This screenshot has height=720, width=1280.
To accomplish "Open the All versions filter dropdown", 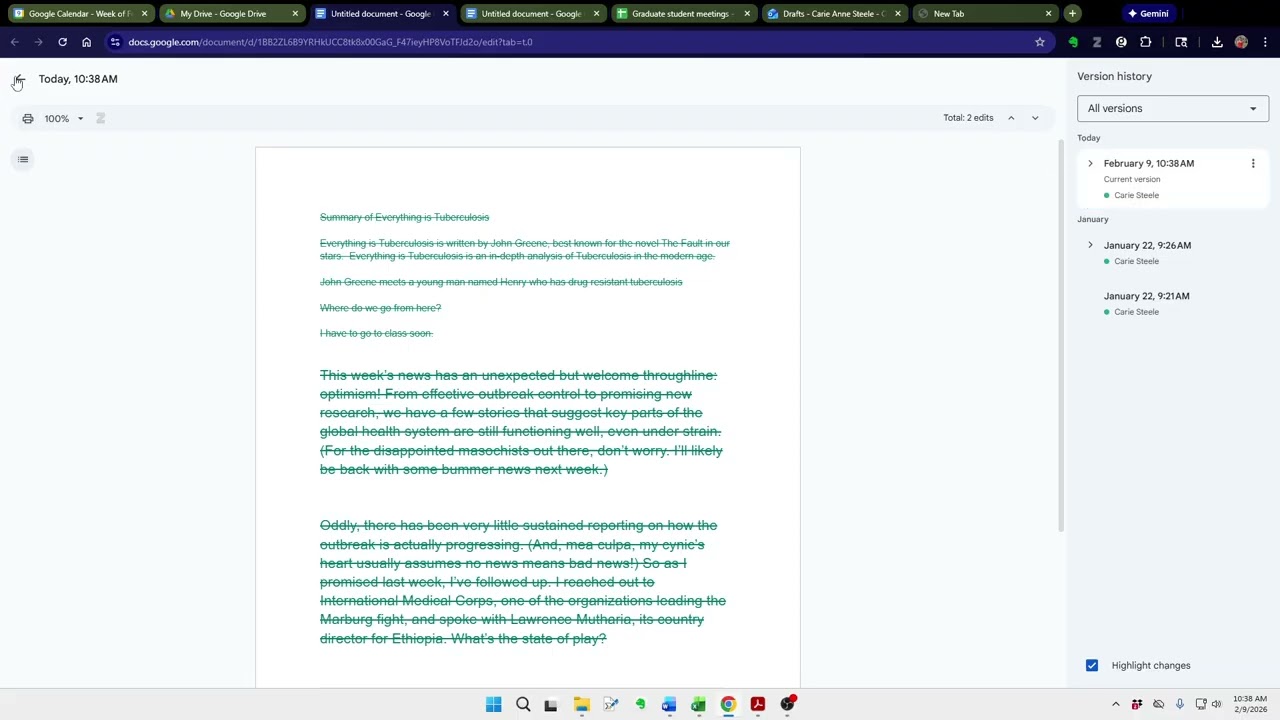I will 1173,108.
